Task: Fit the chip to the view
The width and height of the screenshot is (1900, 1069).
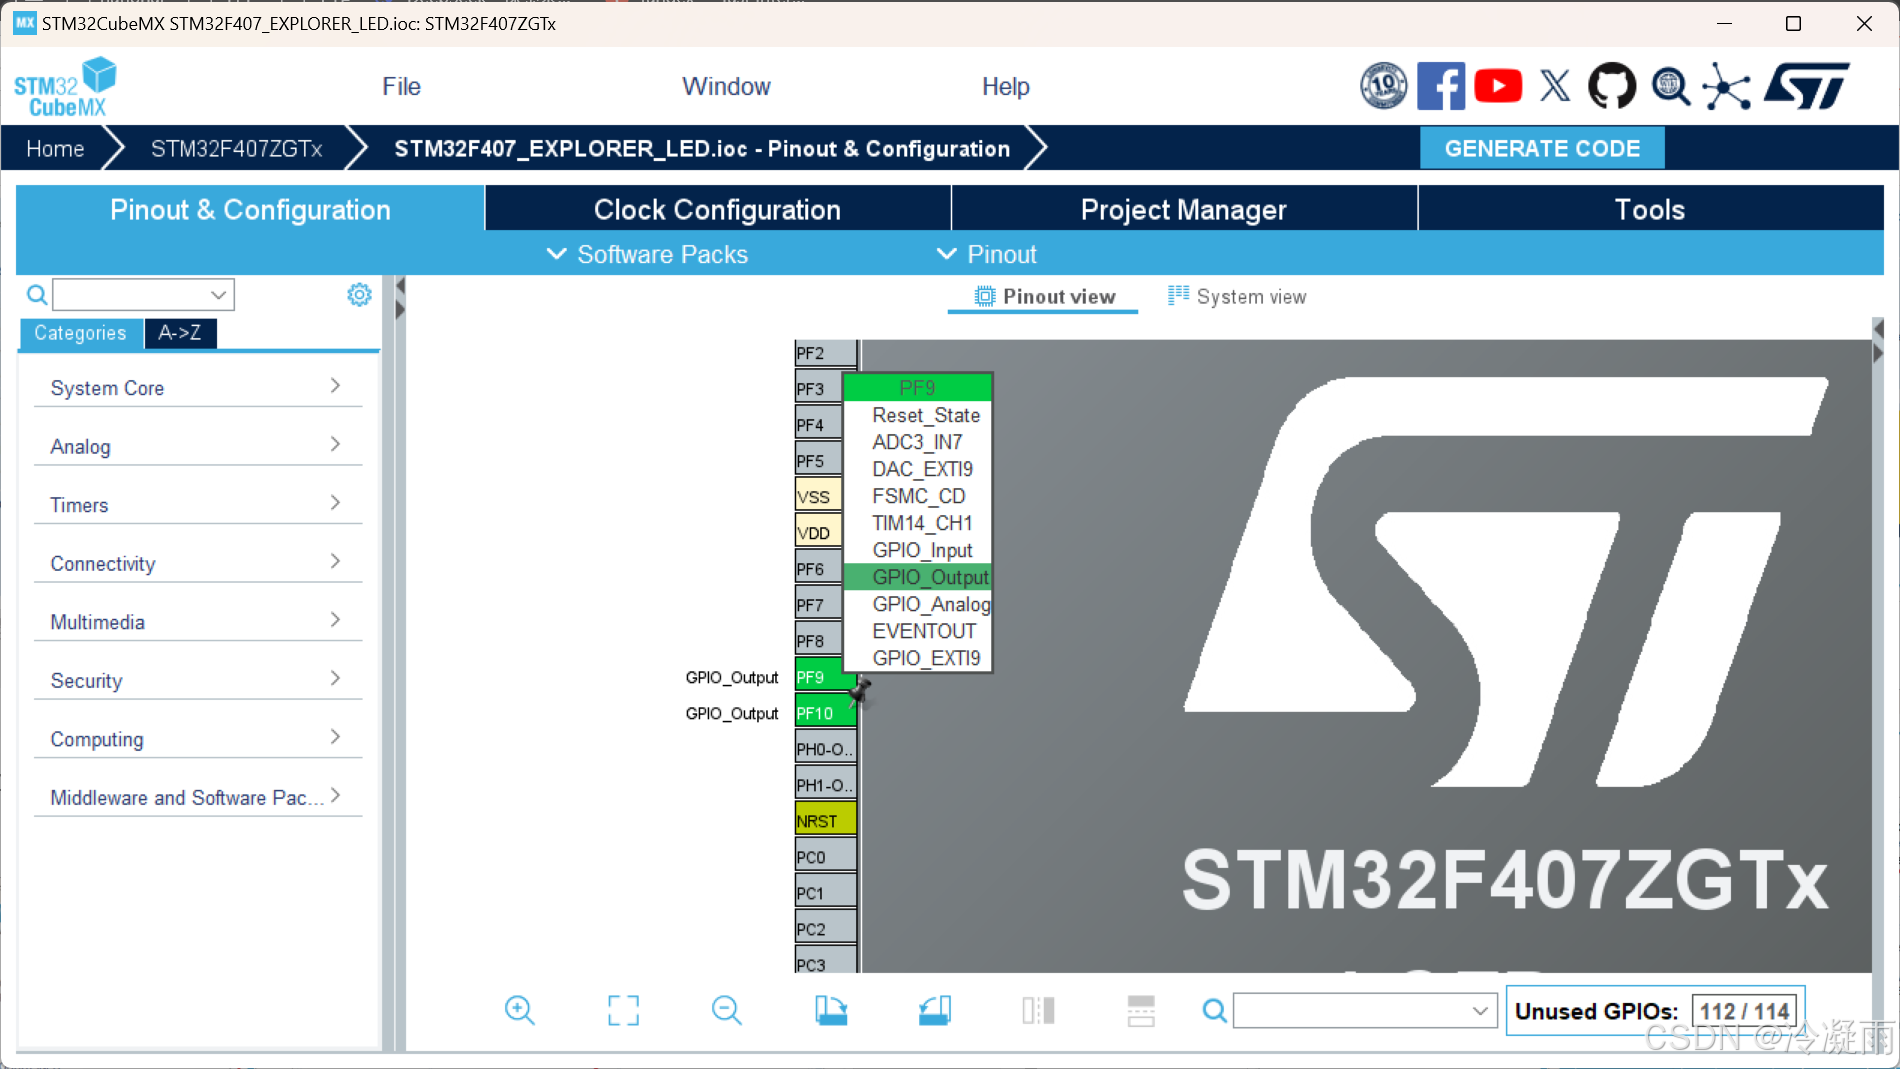Action: pos(623,1010)
